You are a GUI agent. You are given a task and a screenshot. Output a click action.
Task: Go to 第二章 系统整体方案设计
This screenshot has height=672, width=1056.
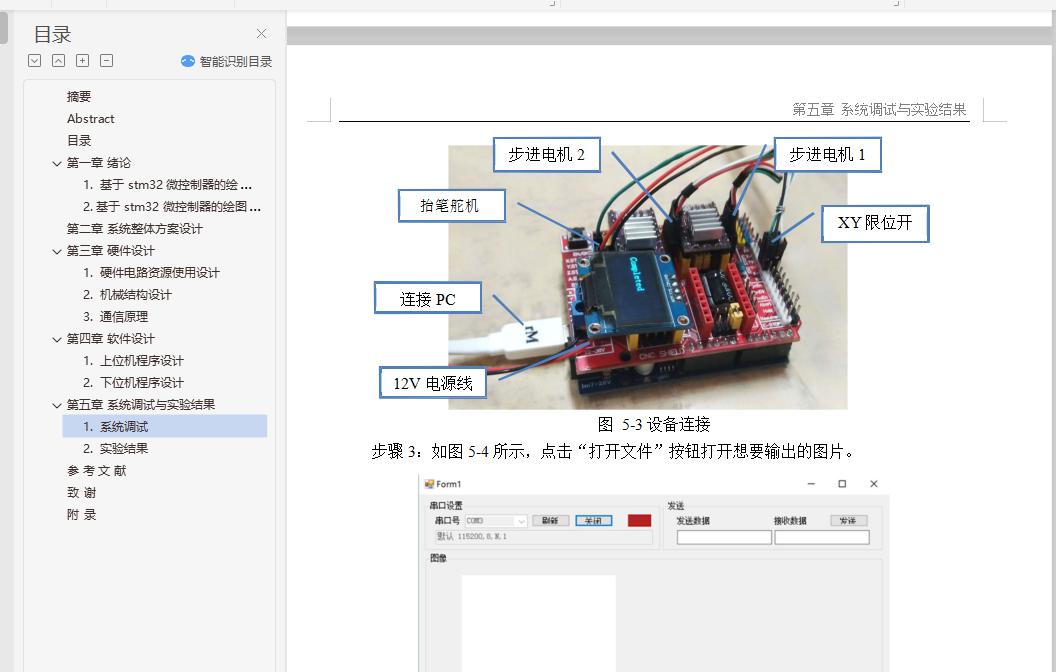coord(135,229)
